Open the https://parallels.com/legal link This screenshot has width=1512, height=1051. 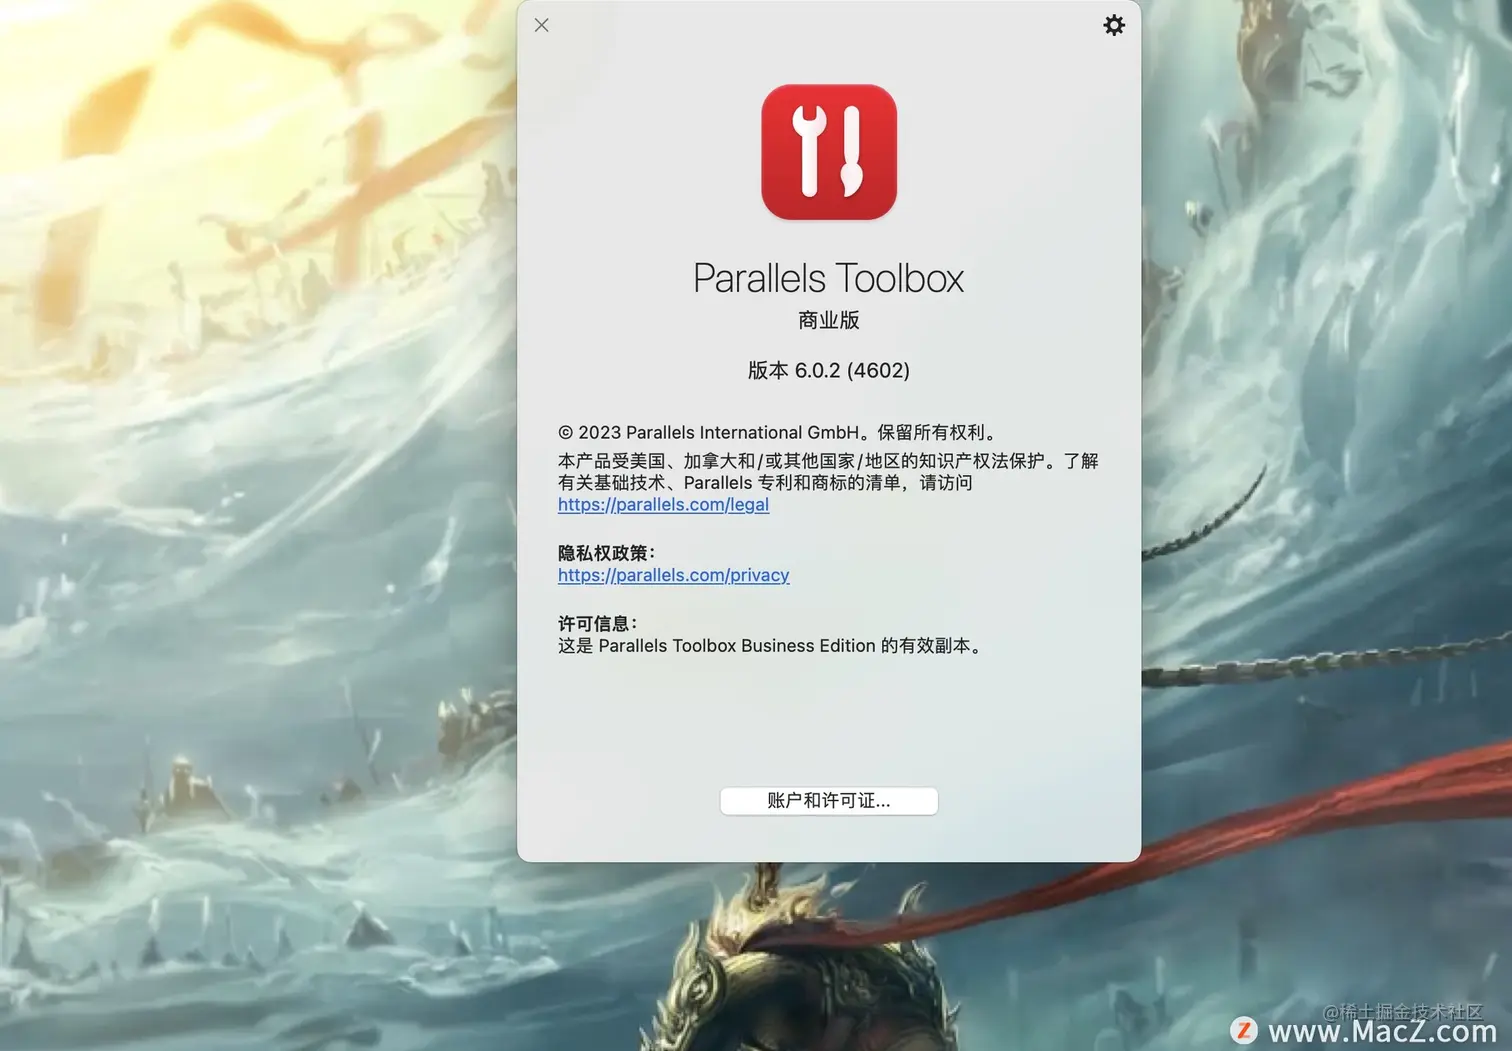[x=662, y=505]
